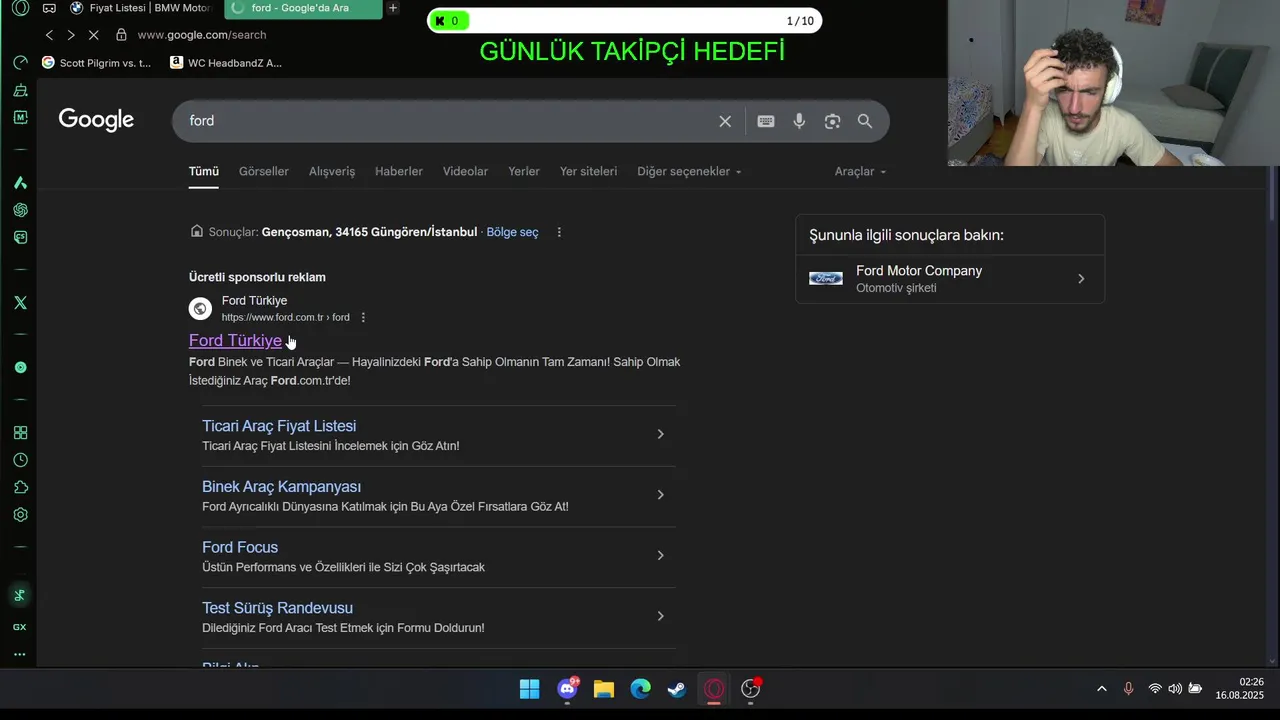
Task: Go back with the browser back arrow
Action: [x=49, y=35]
